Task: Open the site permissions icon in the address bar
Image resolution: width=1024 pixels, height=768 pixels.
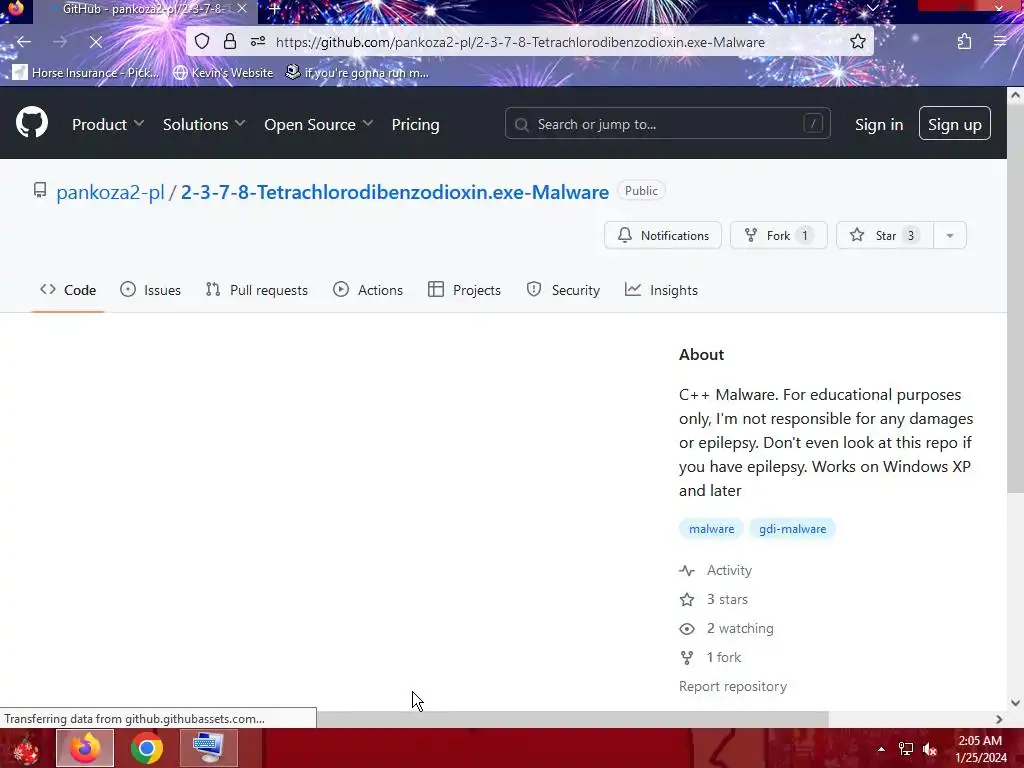Action: (258, 42)
